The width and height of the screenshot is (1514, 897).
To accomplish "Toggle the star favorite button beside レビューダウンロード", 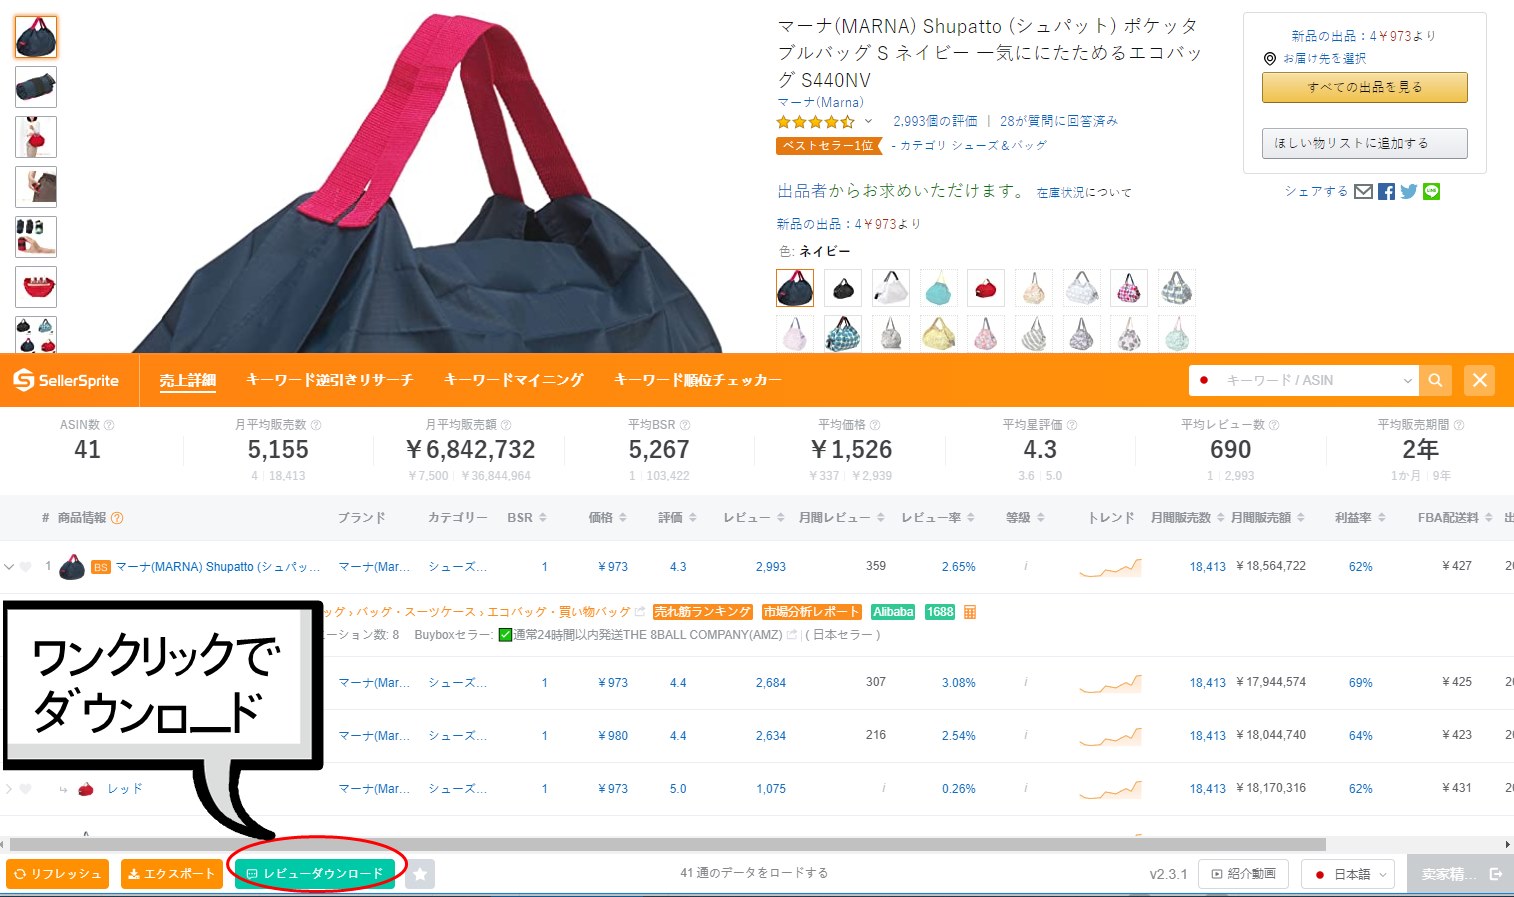I will point(420,874).
